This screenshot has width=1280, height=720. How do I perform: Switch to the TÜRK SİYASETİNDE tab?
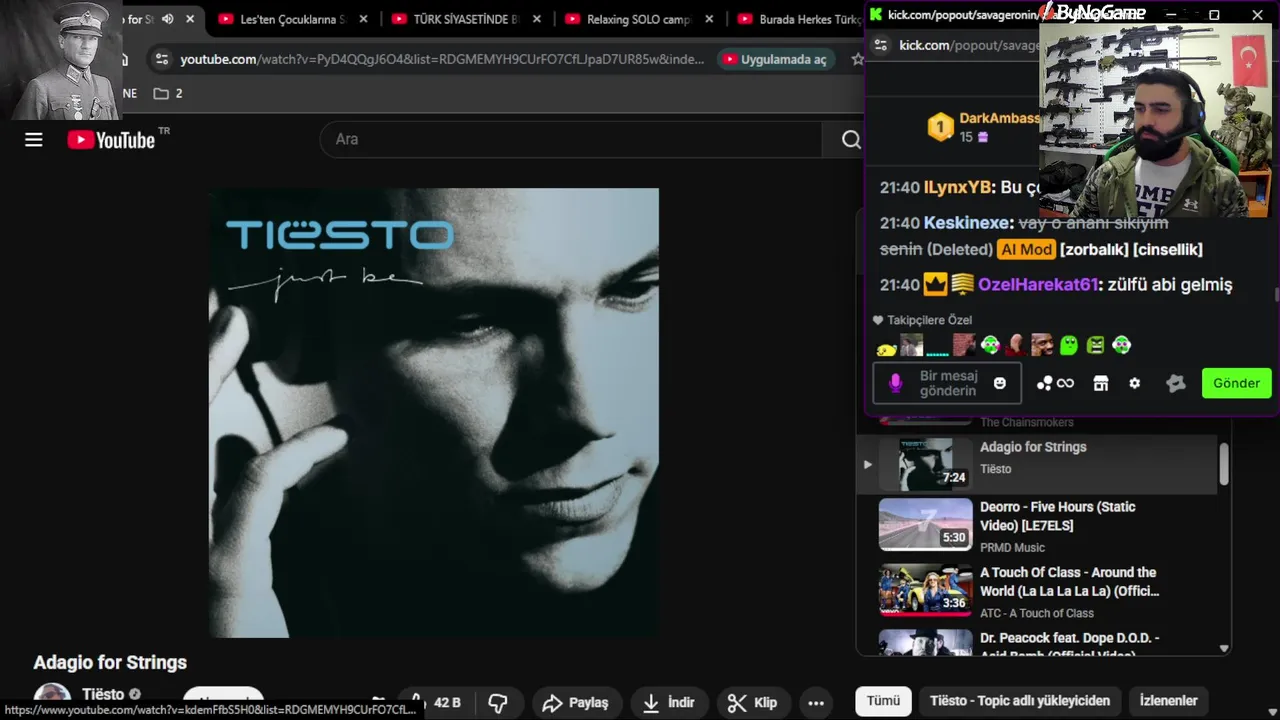pyautogui.click(x=468, y=19)
